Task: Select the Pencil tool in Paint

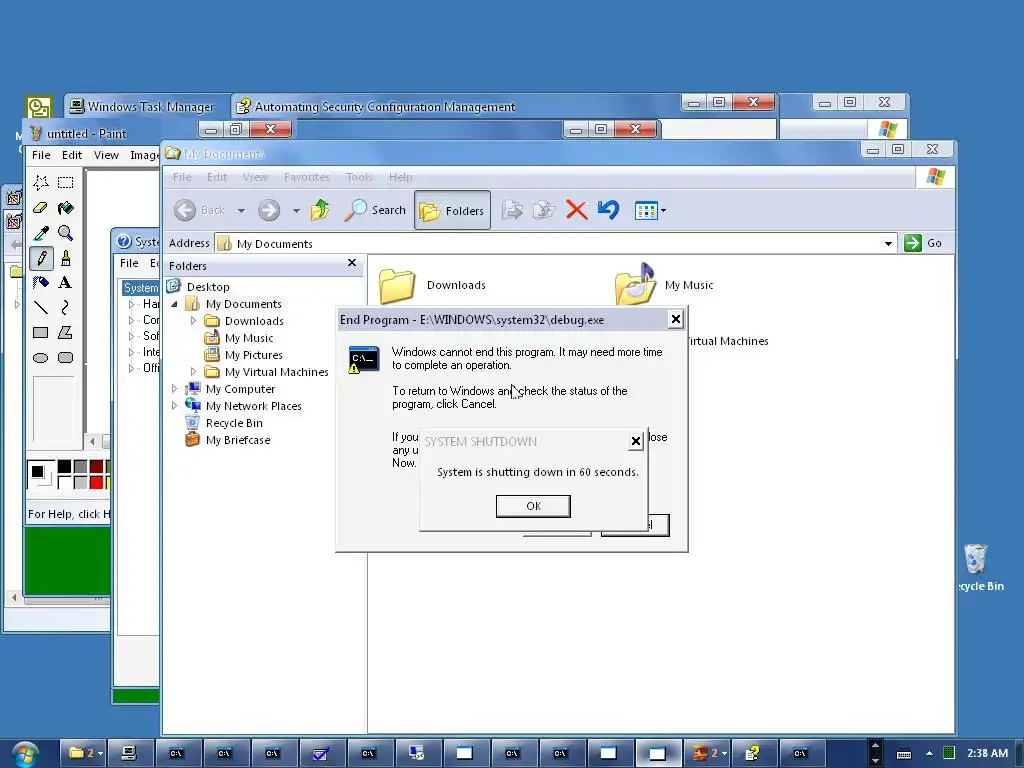Action: pyautogui.click(x=40, y=258)
